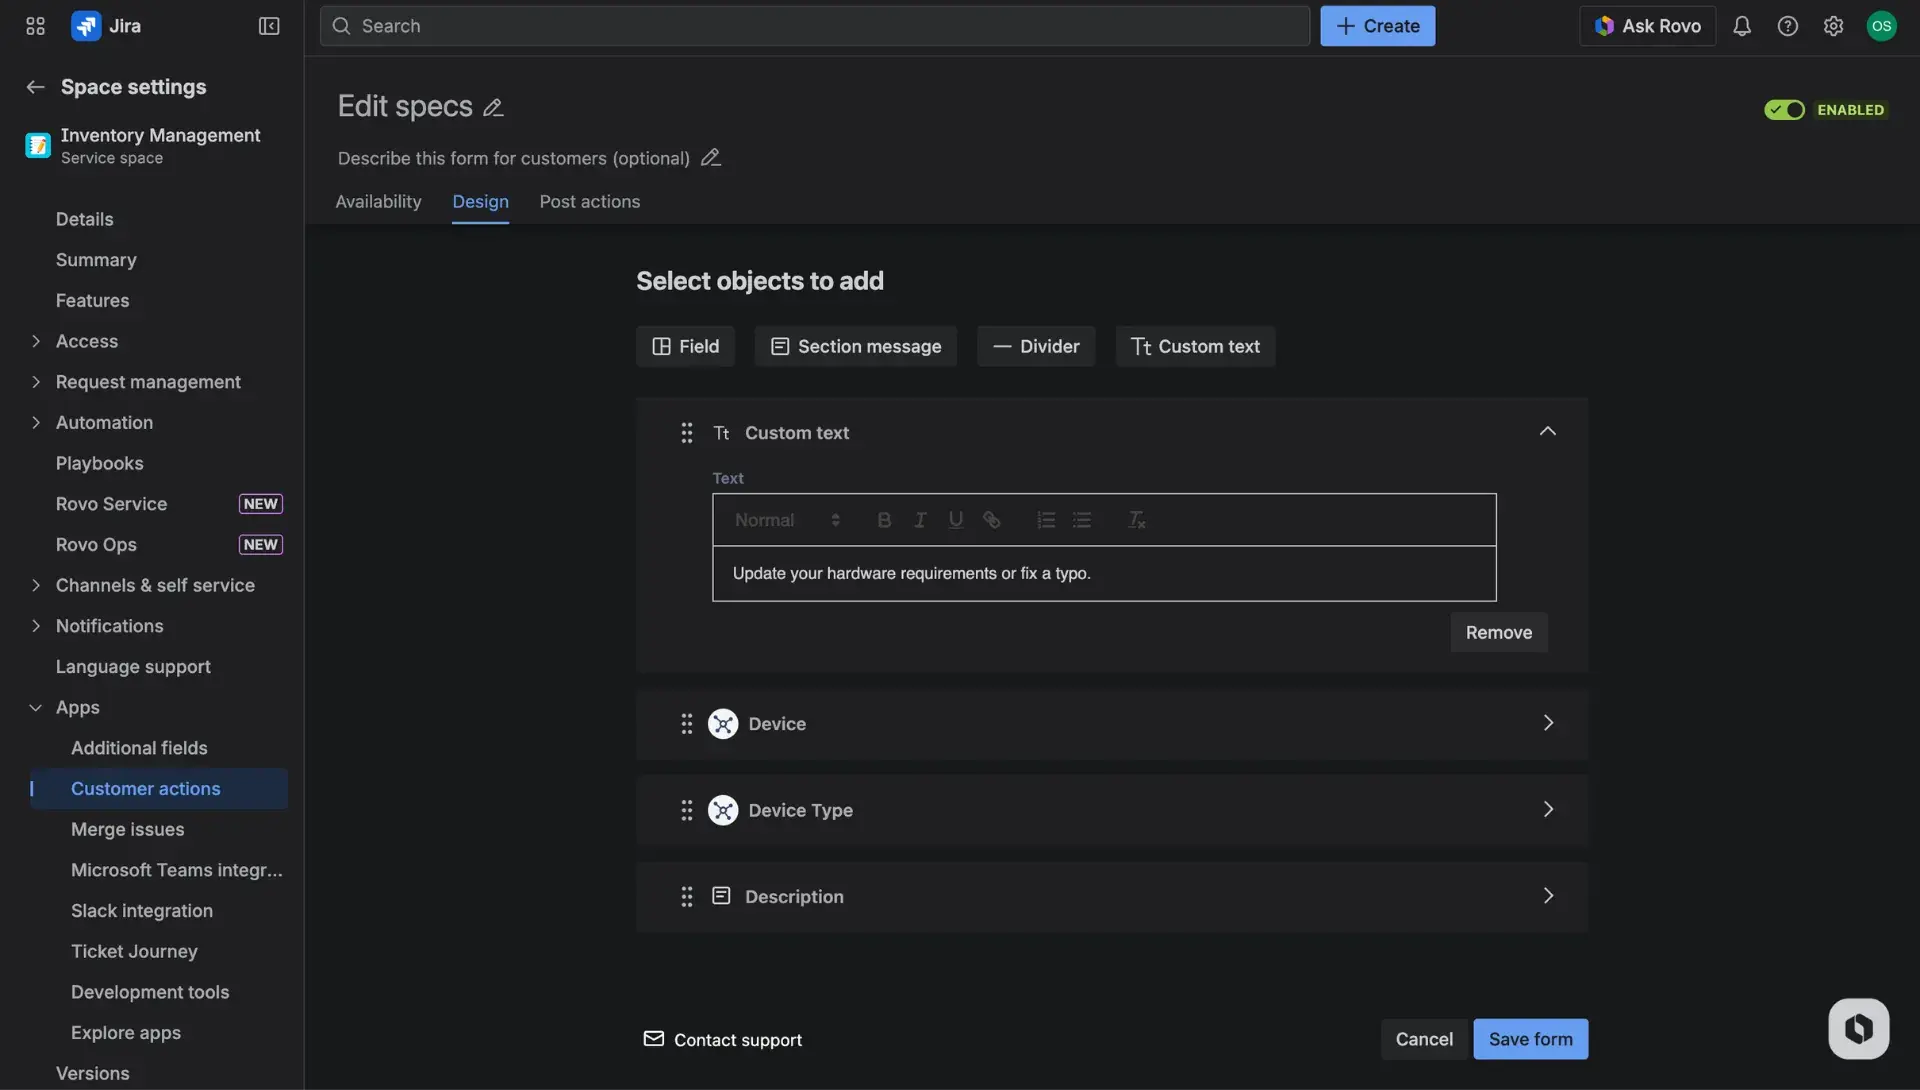Image resolution: width=1920 pixels, height=1090 pixels.
Task: Open the Contact support link
Action: (x=737, y=1040)
